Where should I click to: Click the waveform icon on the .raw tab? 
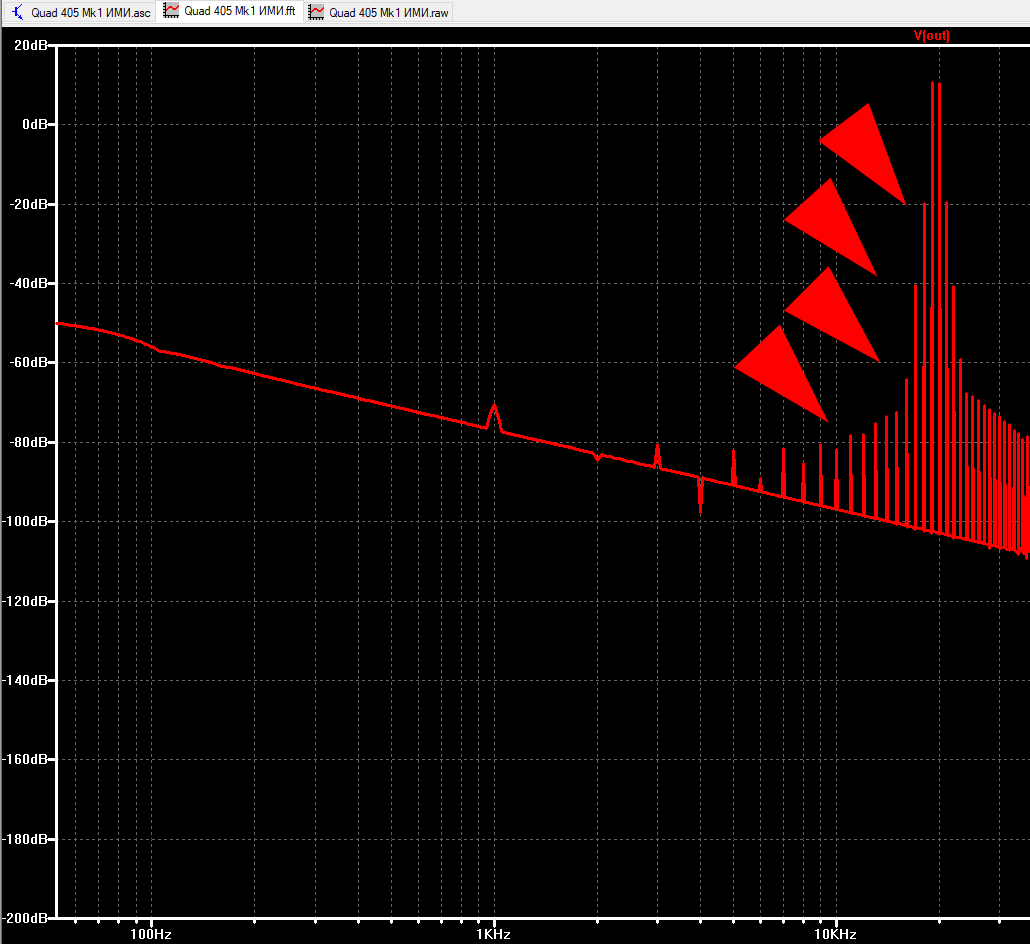point(316,12)
